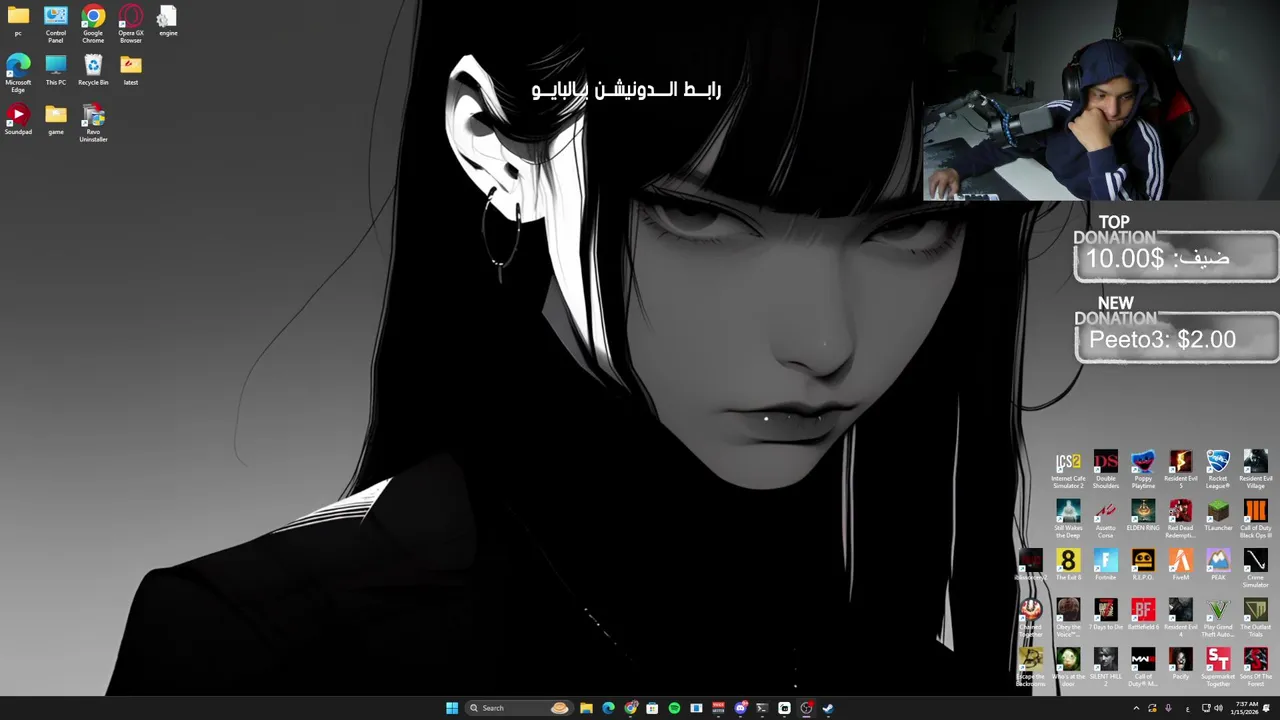Select the ELDEN RING desktop icon

coord(1143,517)
